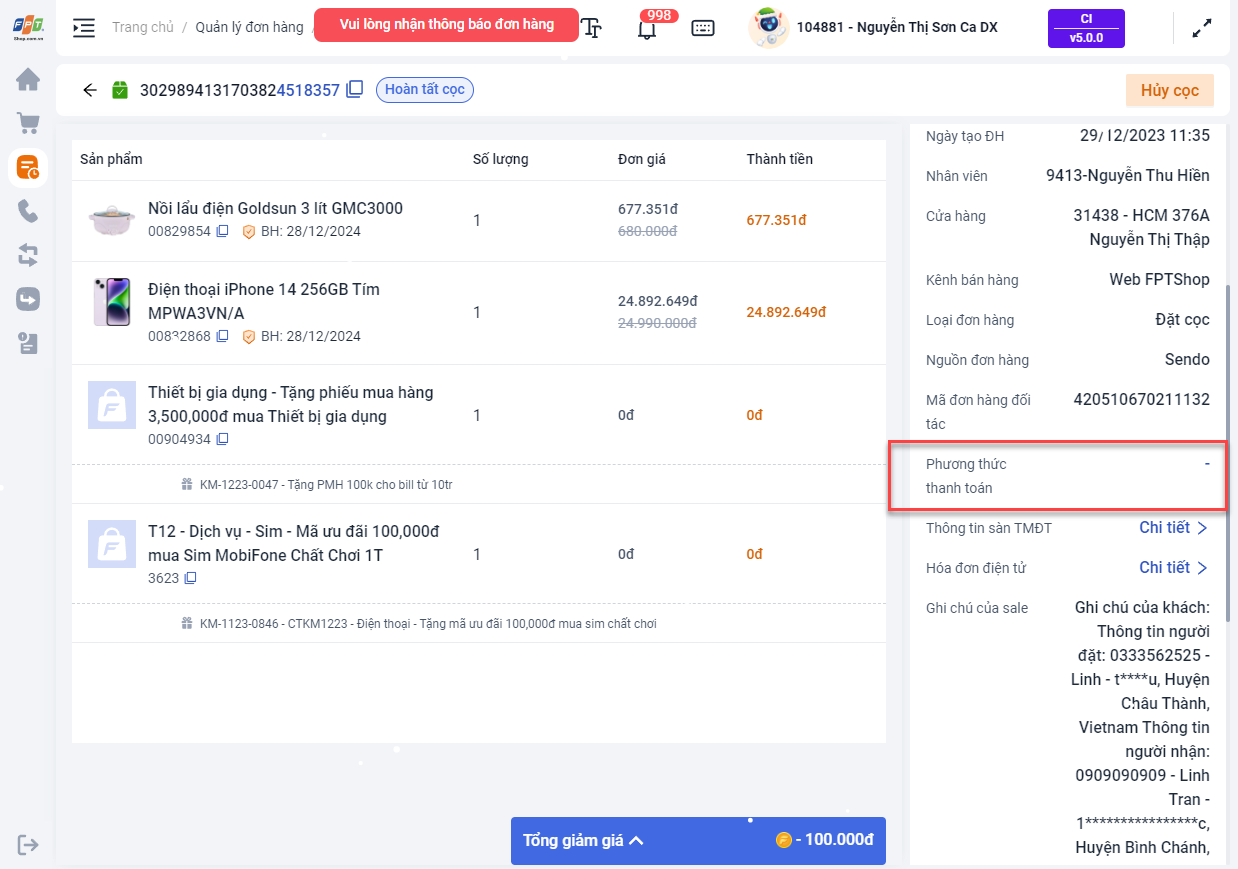Go back using the left arrow button
Viewport: 1238px width, 869px height.
coord(90,90)
